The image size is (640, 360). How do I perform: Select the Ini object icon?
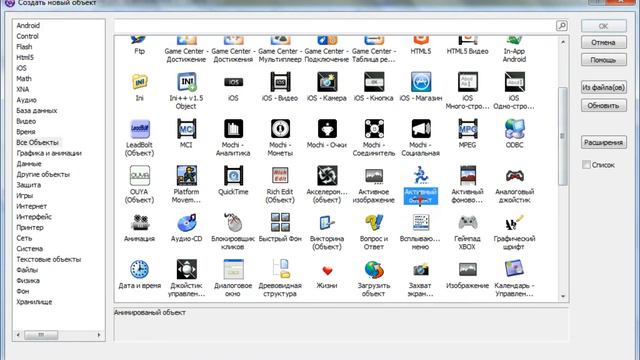coord(139,82)
